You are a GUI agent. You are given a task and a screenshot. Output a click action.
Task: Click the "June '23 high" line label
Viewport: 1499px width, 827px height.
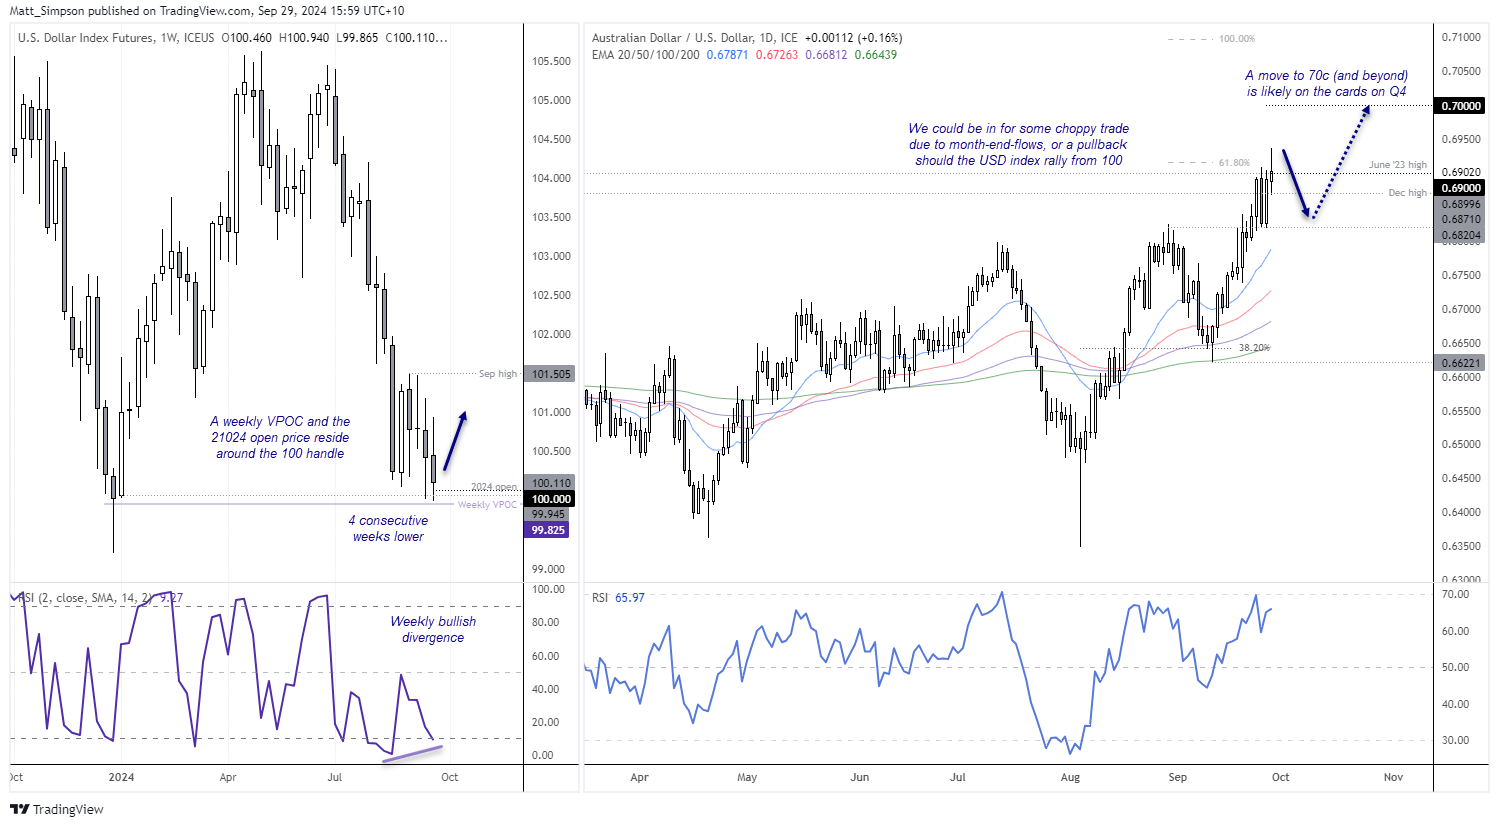click(x=1398, y=165)
